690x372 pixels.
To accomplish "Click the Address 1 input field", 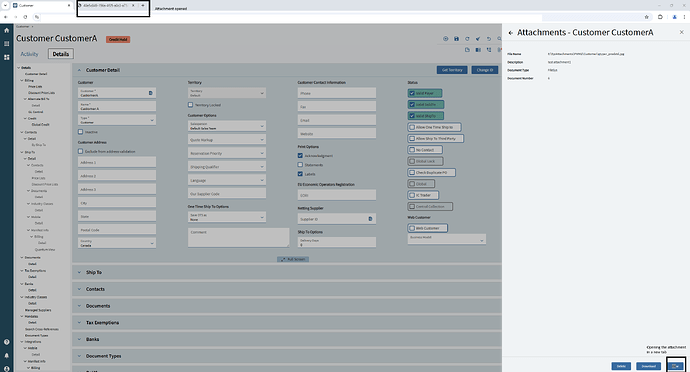I will click(x=117, y=162).
